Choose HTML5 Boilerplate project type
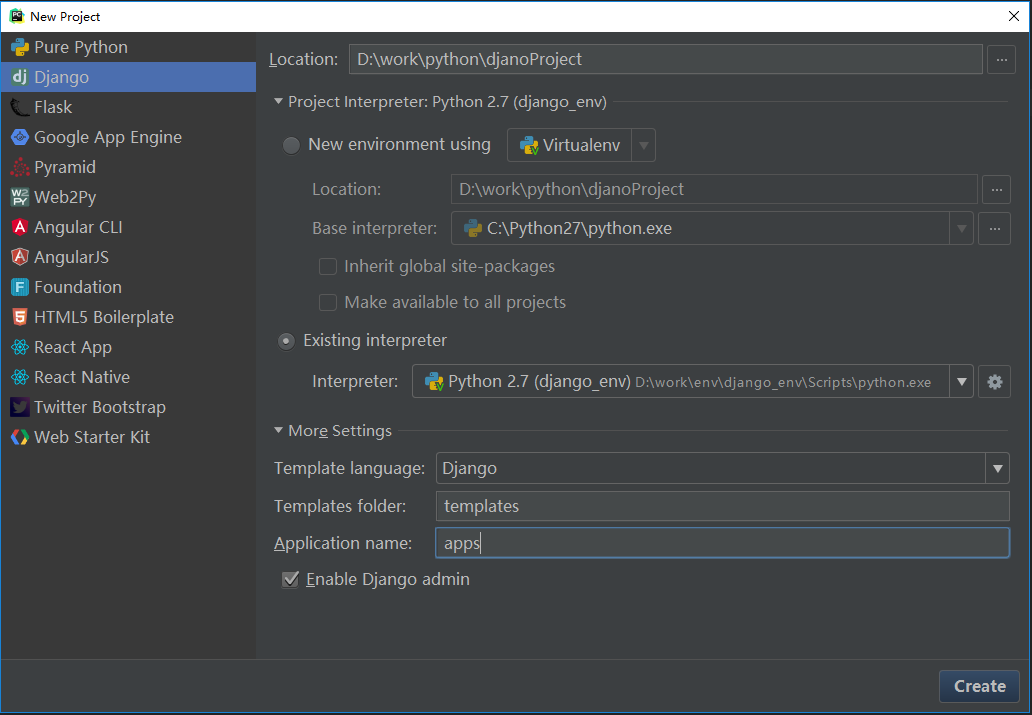 [128, 317]
